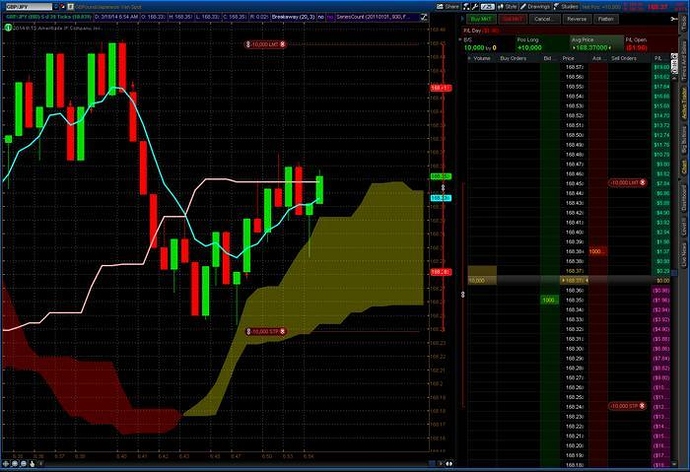This screenshot has width=690, height=472.
Task: Click price 168.50 in the ladder
Action: [x=574, y=135]
